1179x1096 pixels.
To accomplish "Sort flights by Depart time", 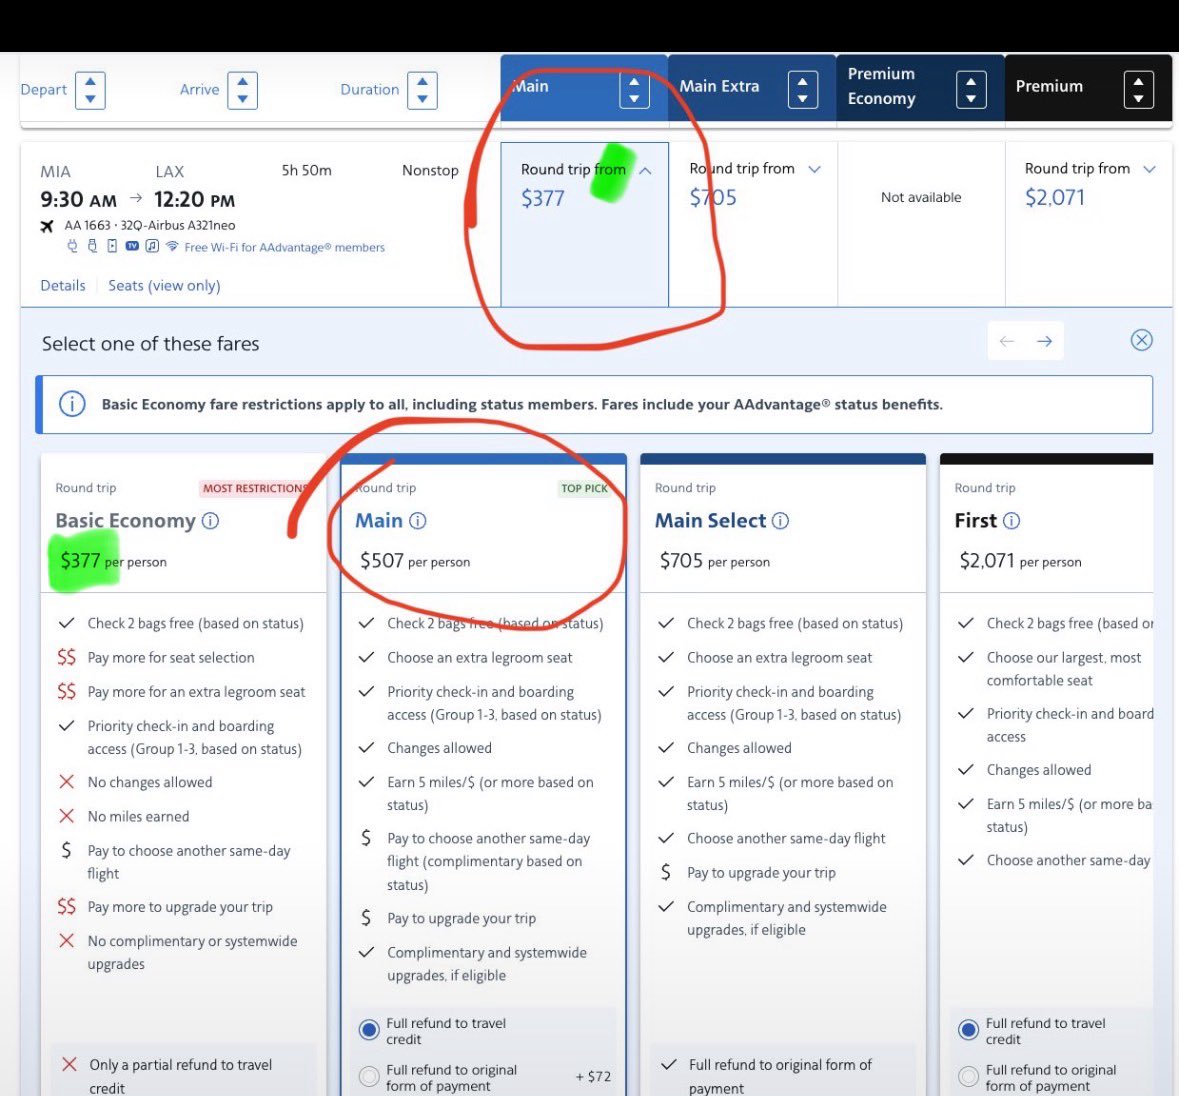I will coord(90,90).
